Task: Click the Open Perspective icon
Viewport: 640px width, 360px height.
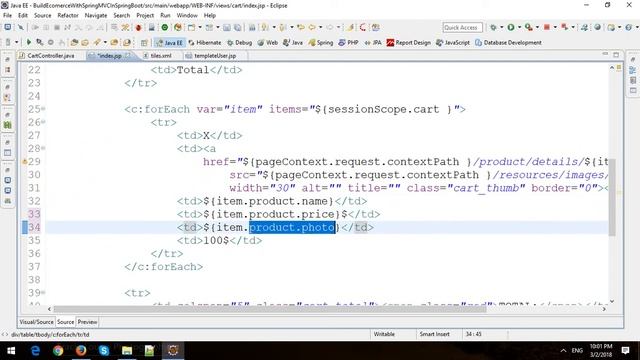Action: coord(144,42)
